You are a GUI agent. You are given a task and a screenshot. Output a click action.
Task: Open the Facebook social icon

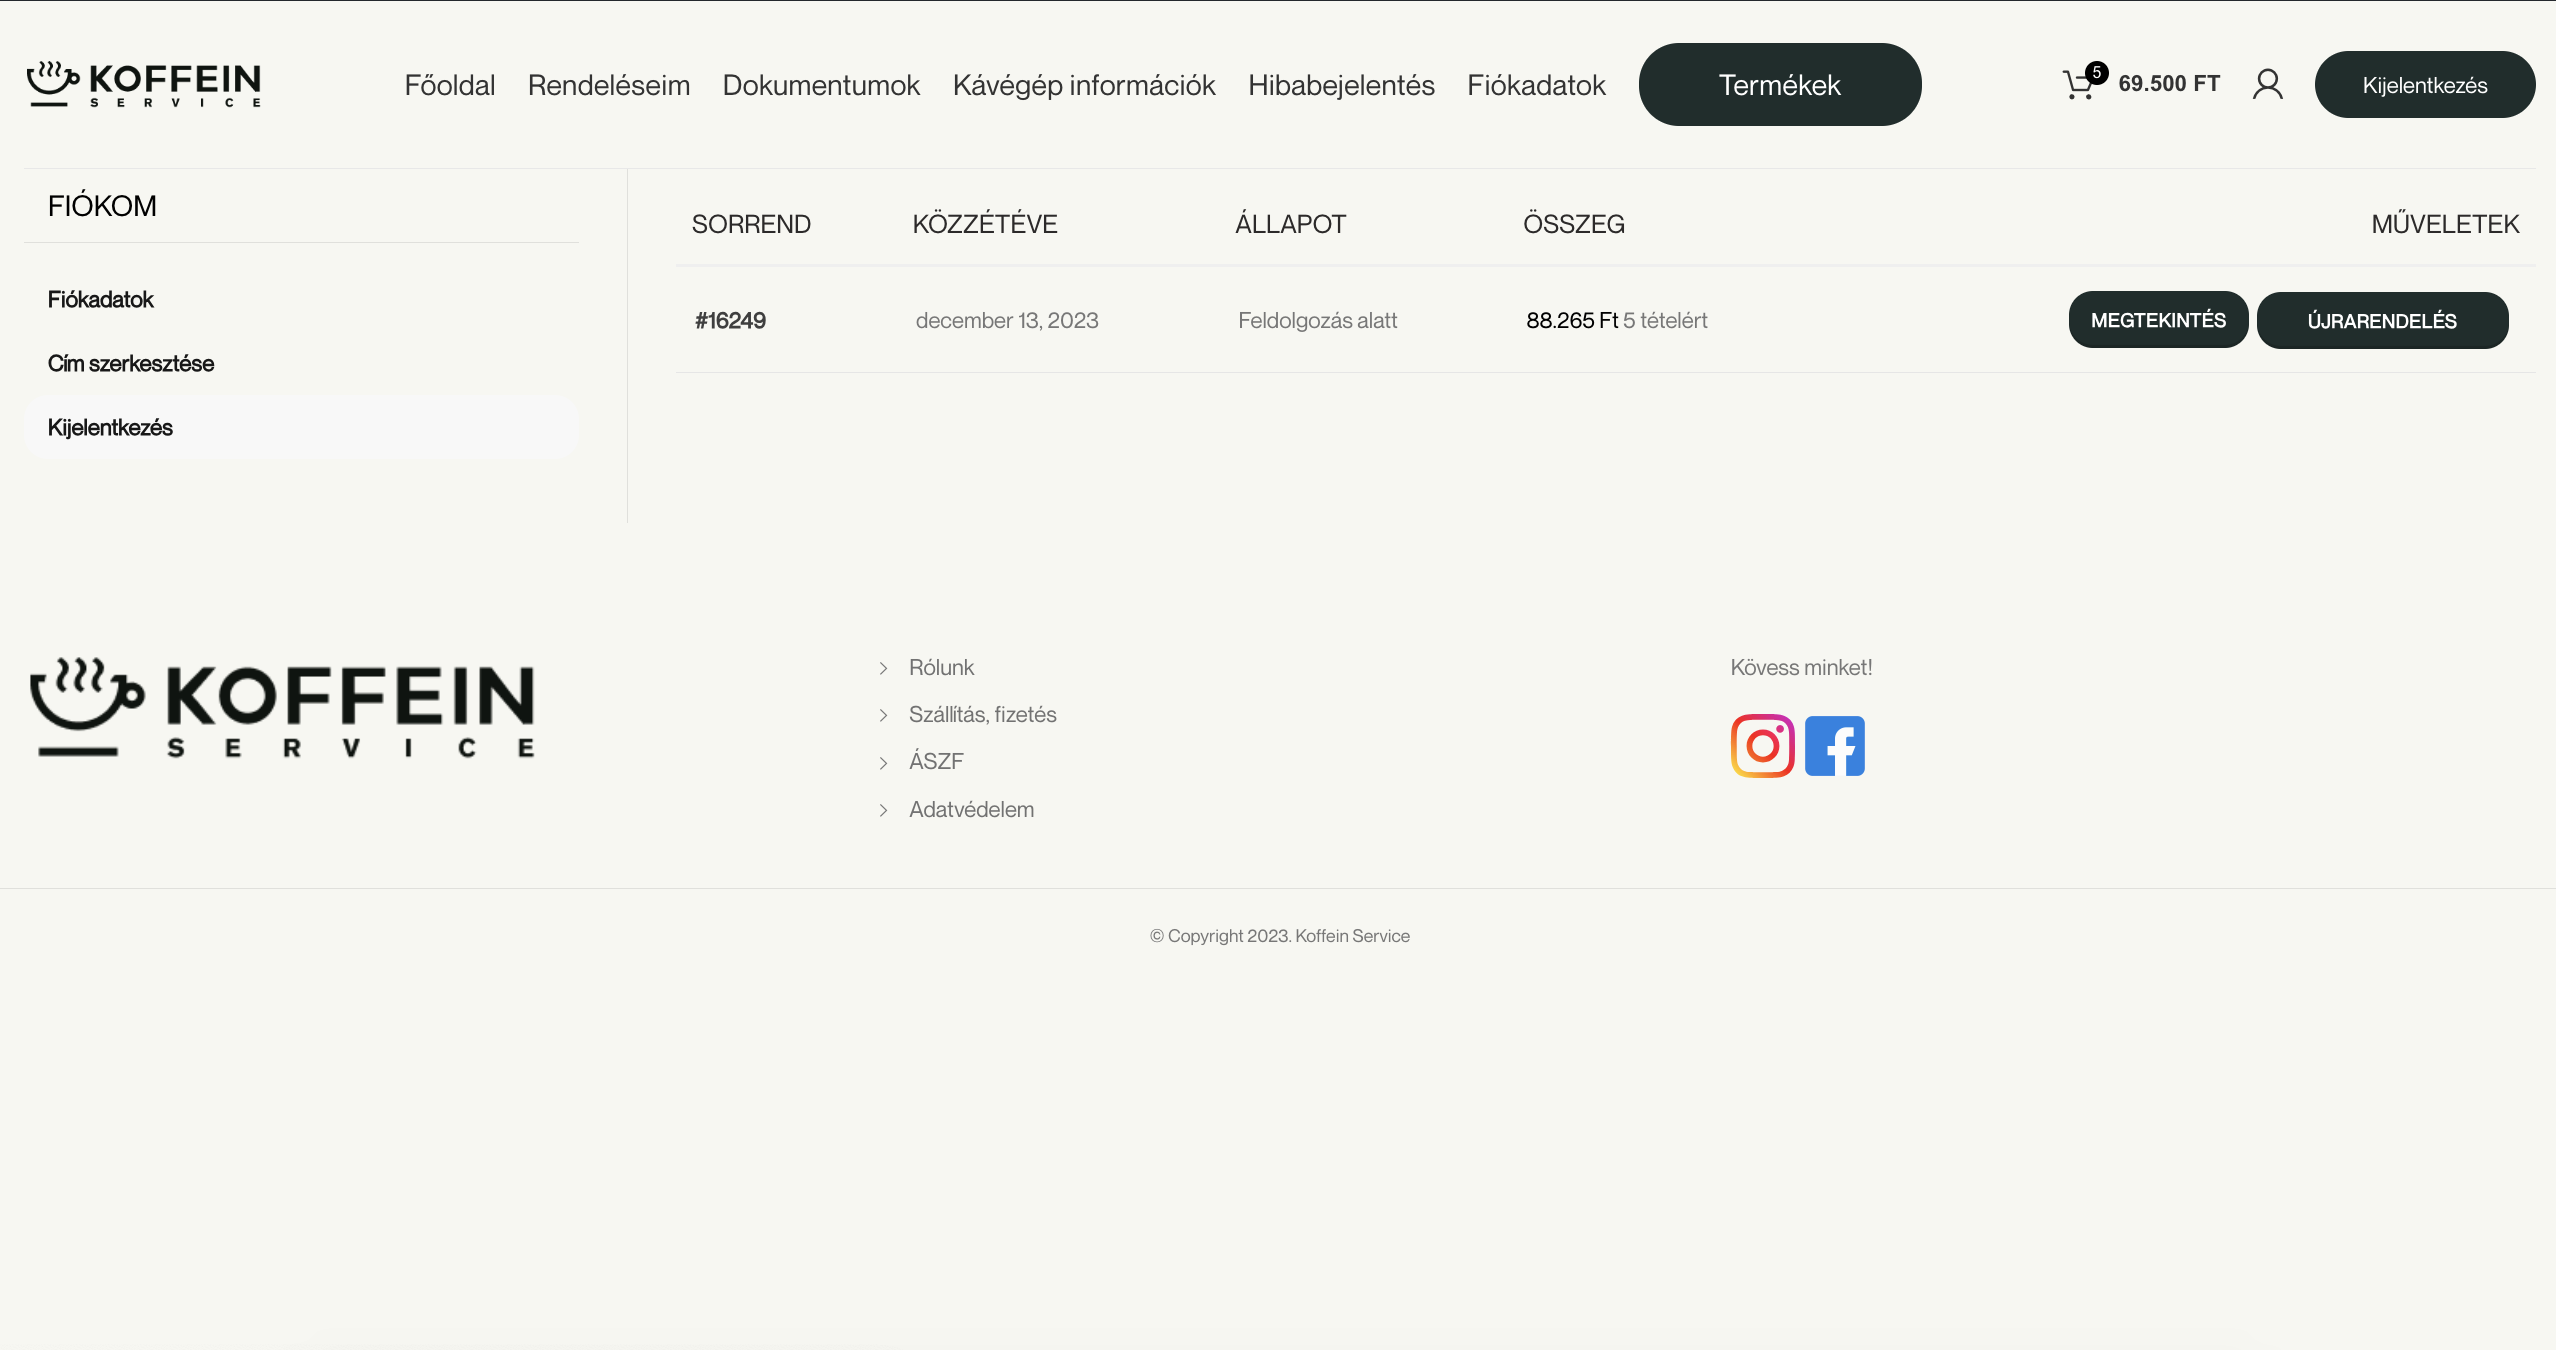1834,746
